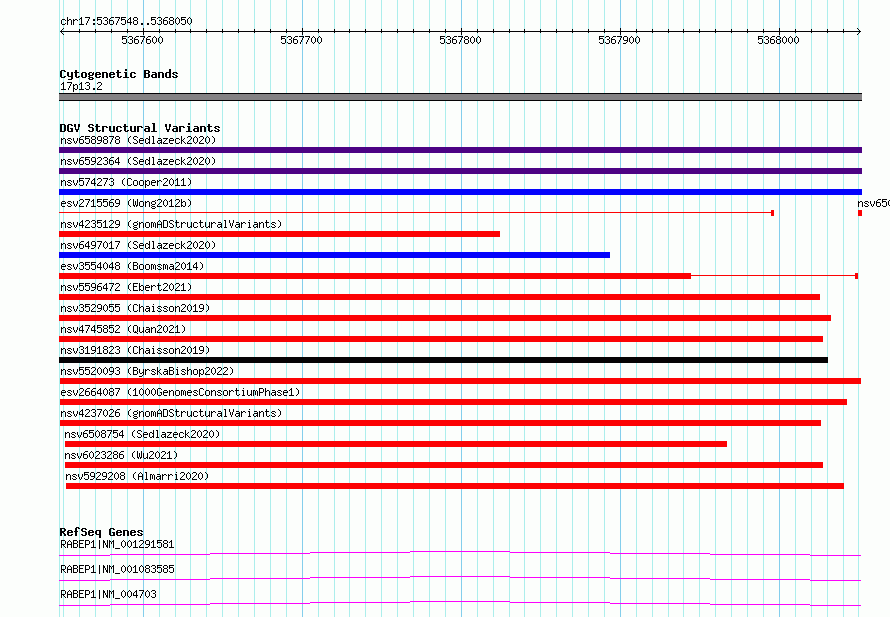Click the nsv4237026 (gnomADStructuralVariants) label
This screenshot has width=890, height=617.
click(171, 413)
